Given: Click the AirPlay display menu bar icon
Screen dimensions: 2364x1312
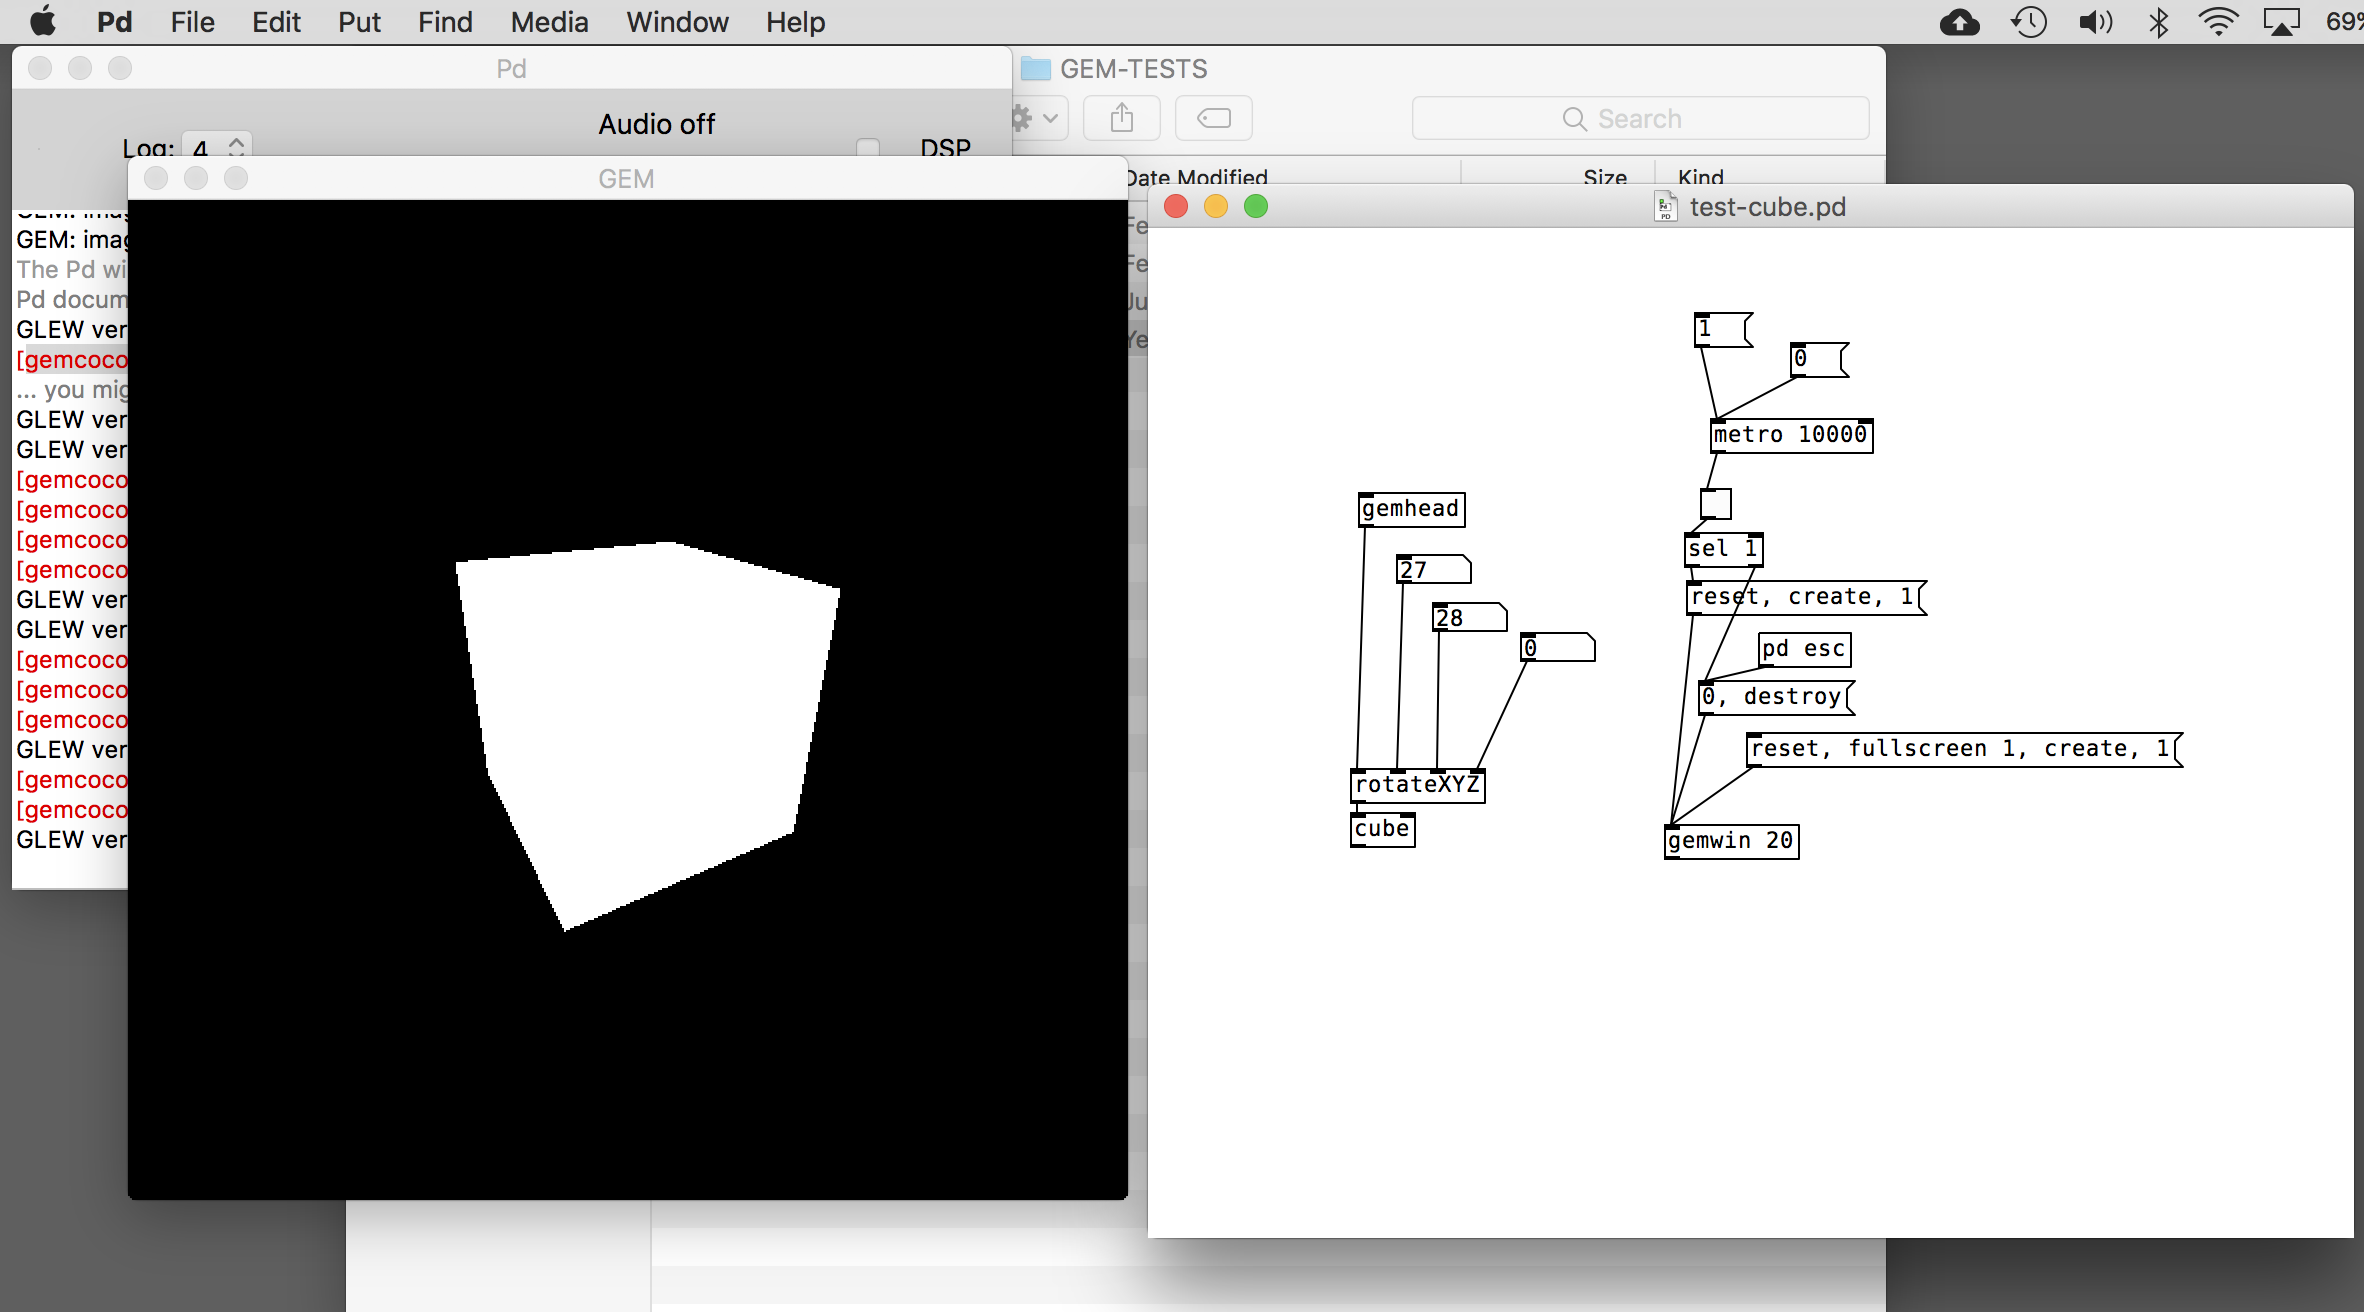Looking at the screenshot, I should pos(2282,22).
